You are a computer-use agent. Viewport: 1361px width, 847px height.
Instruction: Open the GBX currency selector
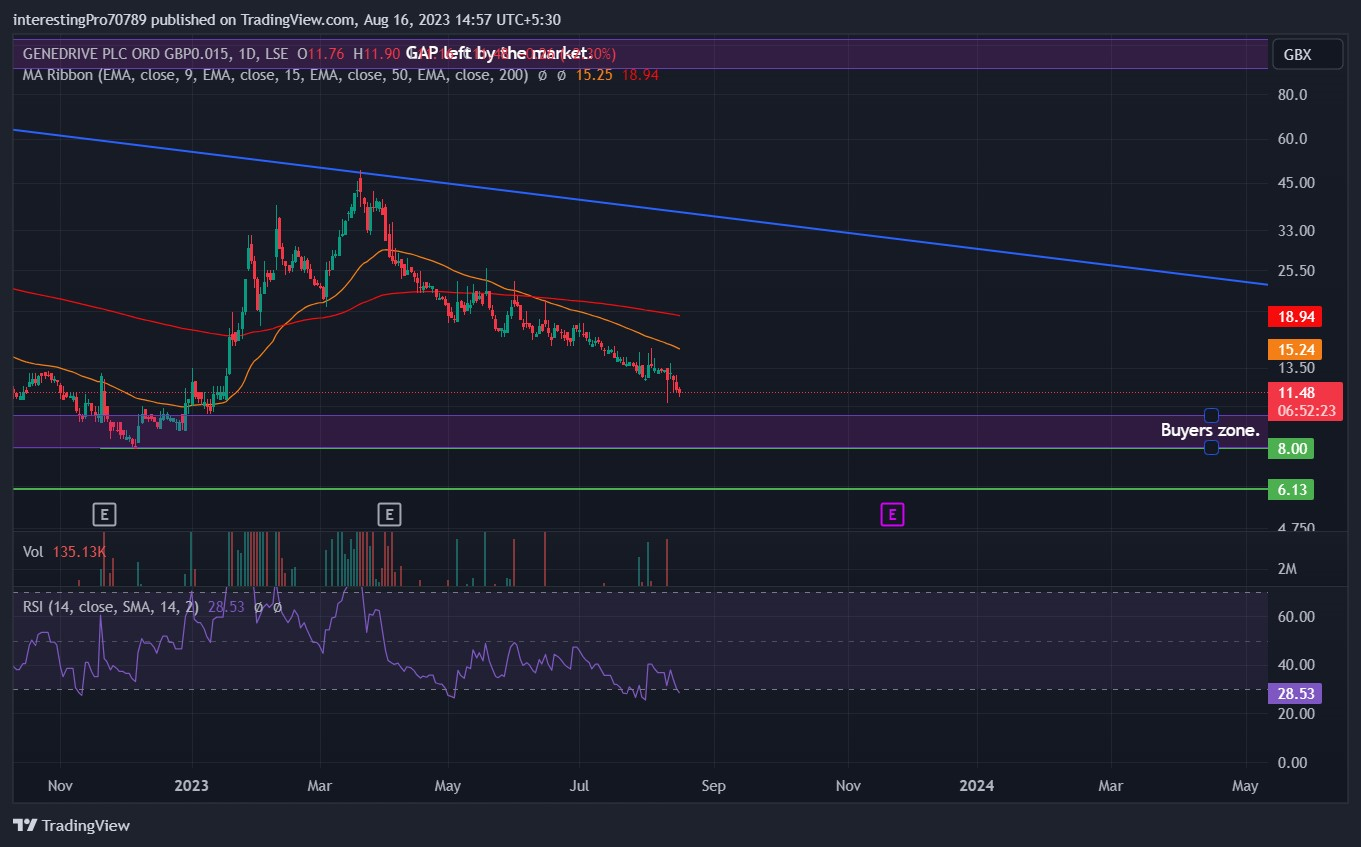(x=1306, y=55)
